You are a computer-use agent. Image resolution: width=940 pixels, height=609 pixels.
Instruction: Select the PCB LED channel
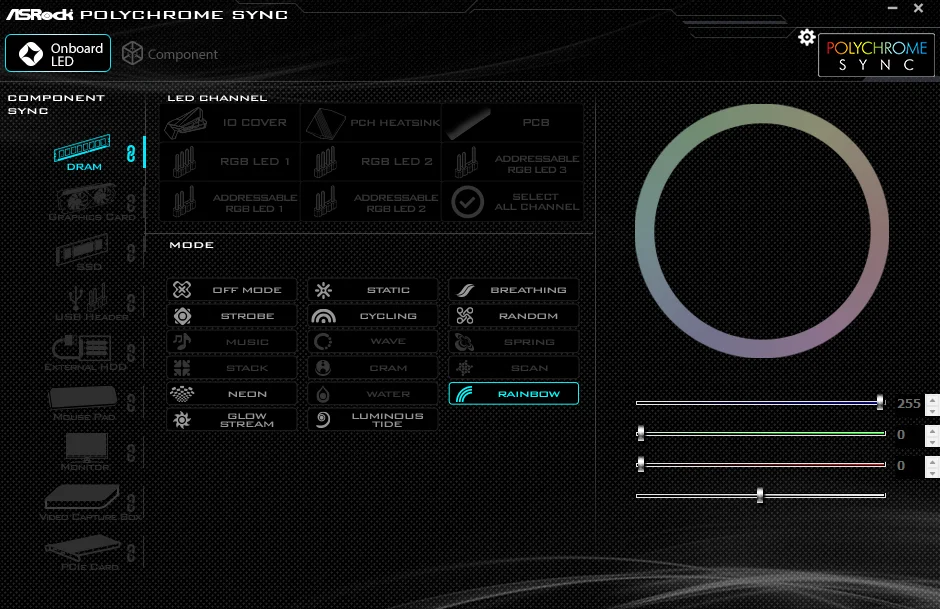point(513,122)
